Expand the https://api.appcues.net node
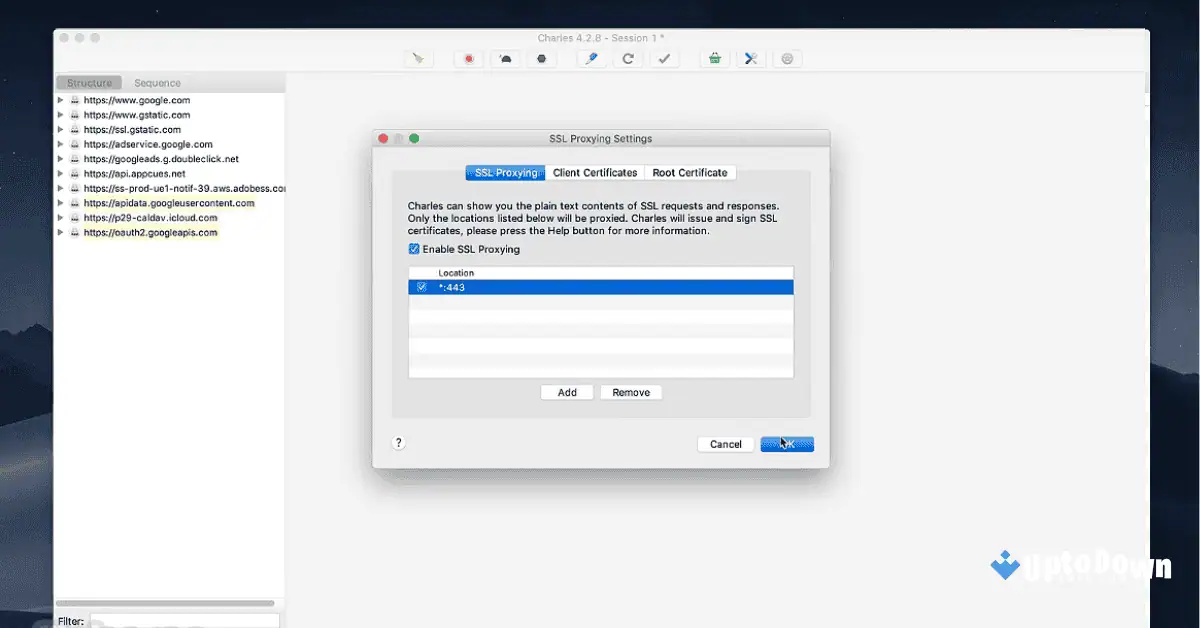Viewport: 1200px width, 628px height. [x=59, y=173]
